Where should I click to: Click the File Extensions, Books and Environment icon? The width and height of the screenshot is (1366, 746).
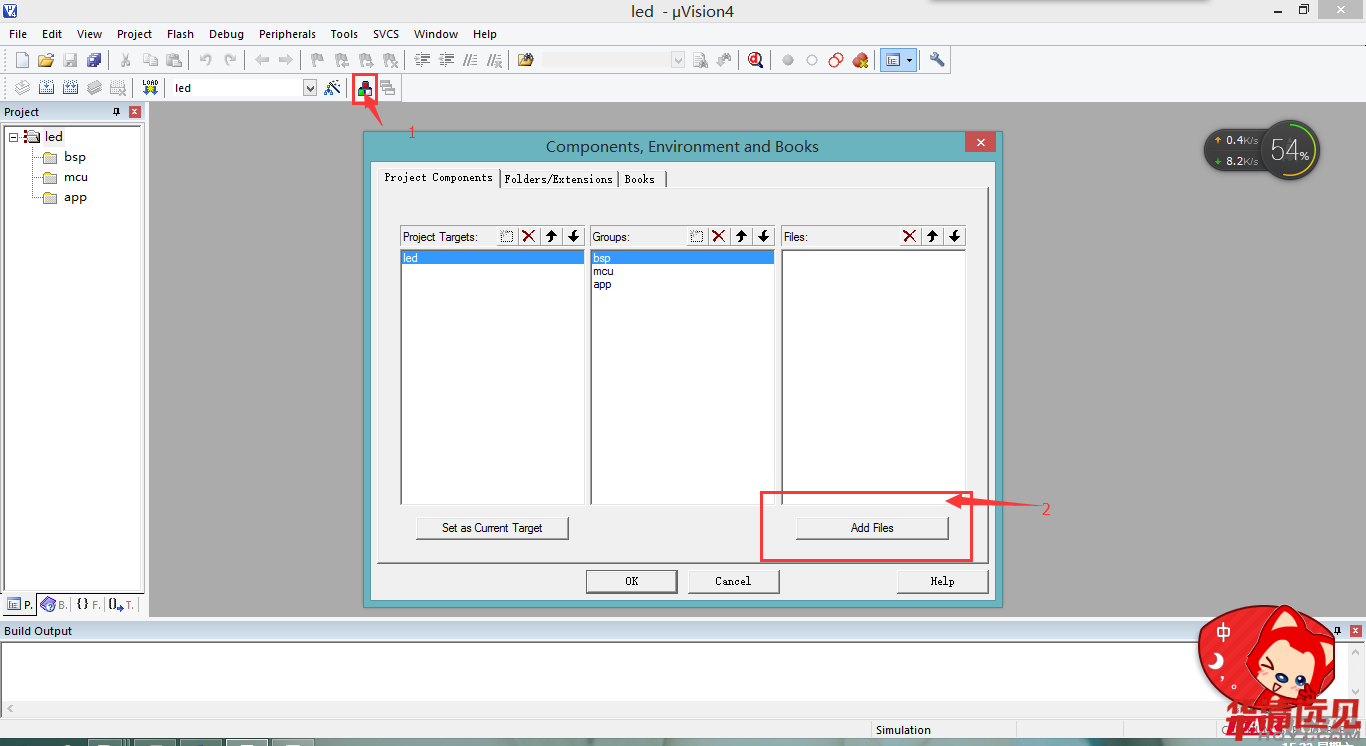pos(365,88)
